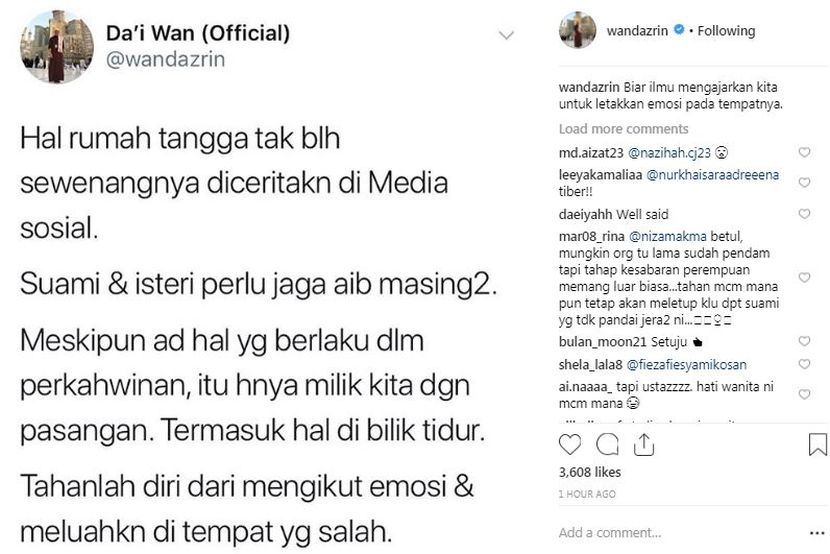Screen dimensions: 830x554
Task: Load more comments
Action: point(624,129)
